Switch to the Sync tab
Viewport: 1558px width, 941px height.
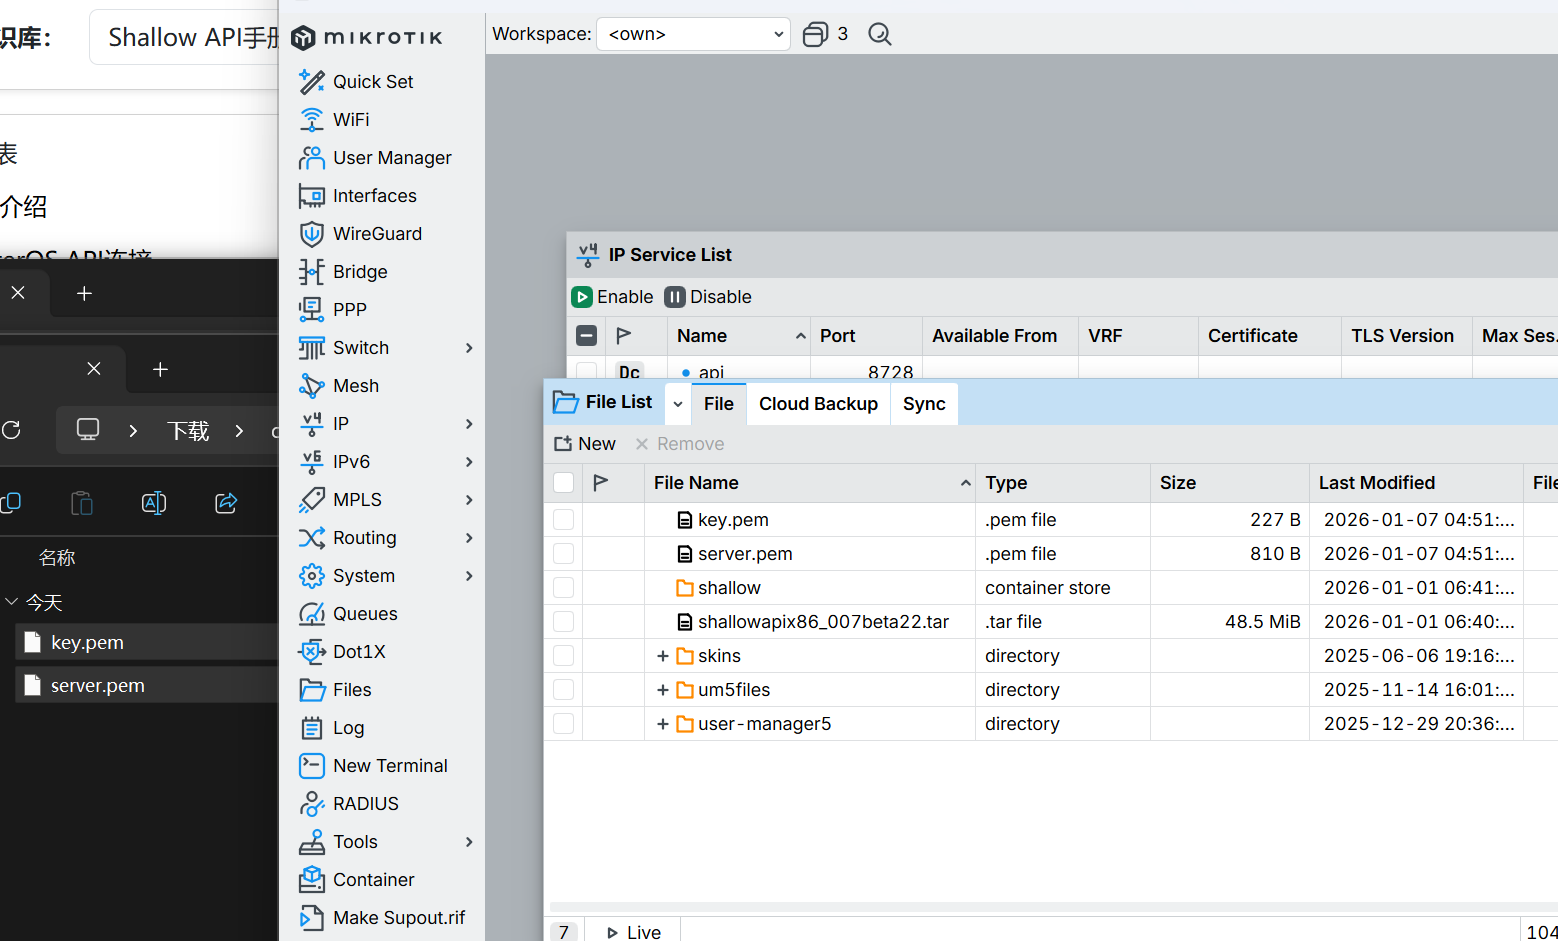pyautogui.click(x=923, y=404)
